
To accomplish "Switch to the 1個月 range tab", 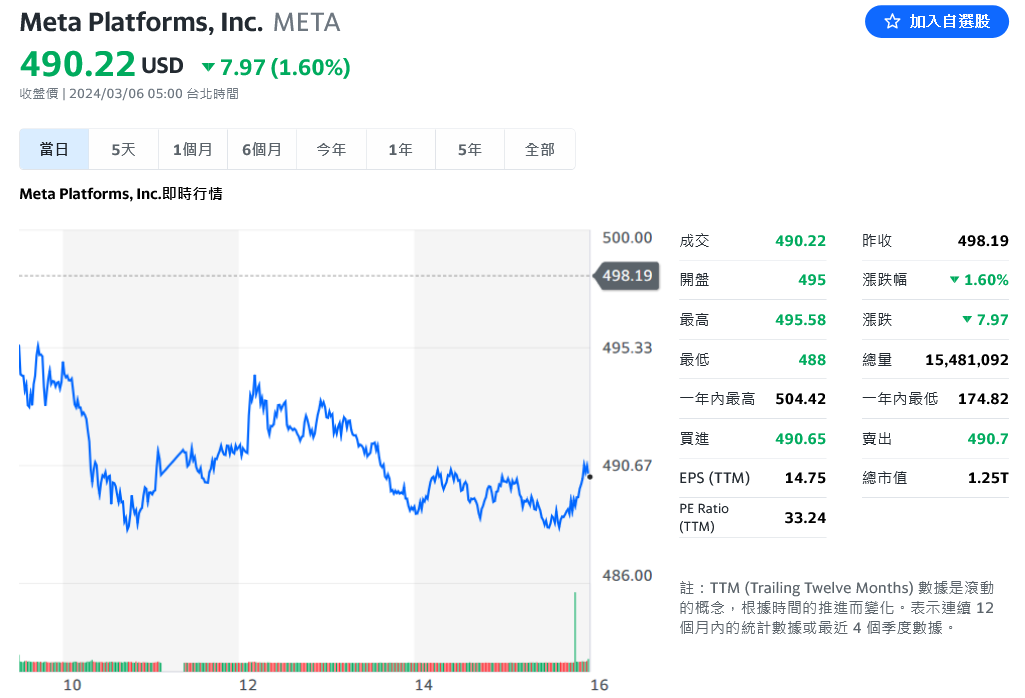I will (x=193, y=150).
